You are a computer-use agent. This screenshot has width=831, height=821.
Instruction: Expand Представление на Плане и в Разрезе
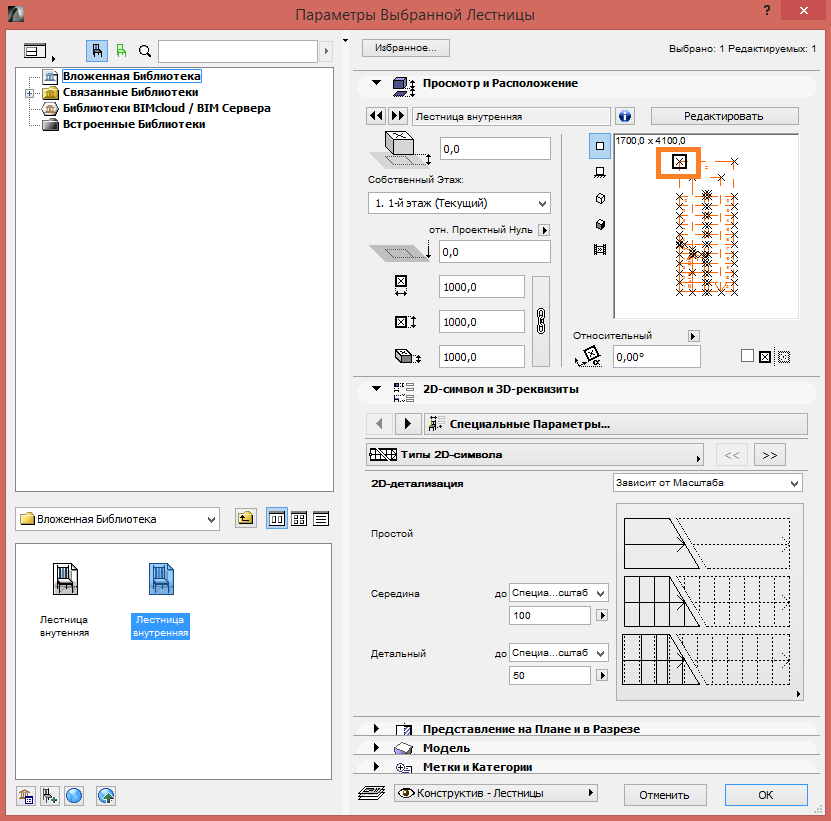[x=376, y=728]
